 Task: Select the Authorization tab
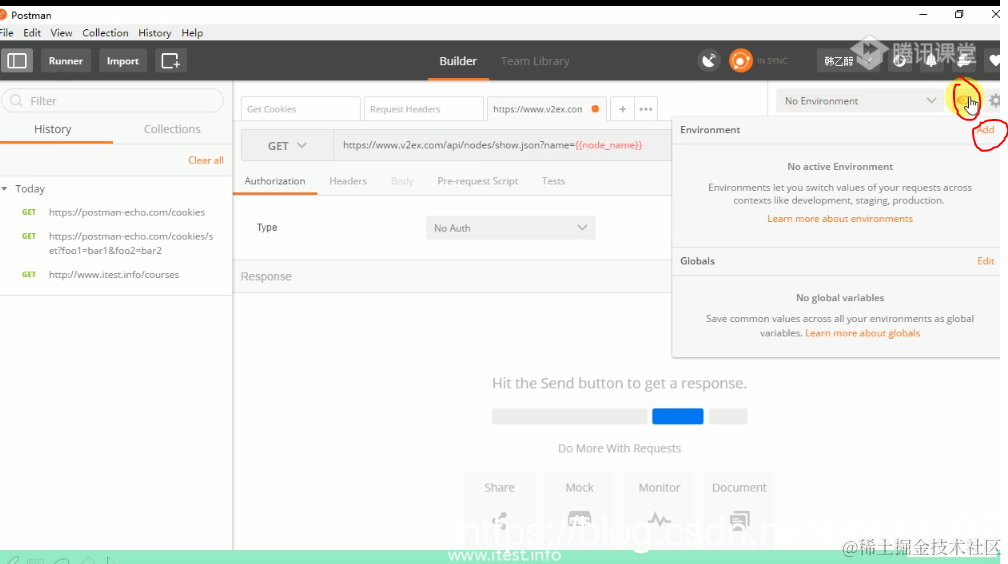274,181
